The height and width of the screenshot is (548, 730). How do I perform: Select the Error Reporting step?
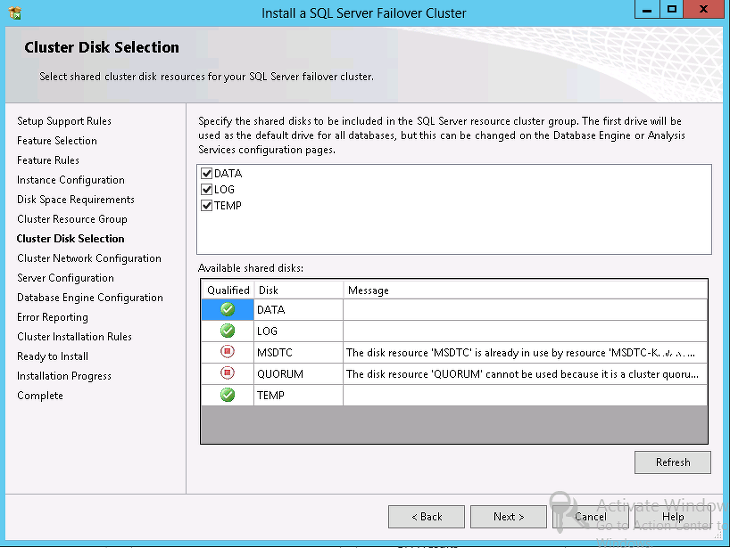(53, 317)
